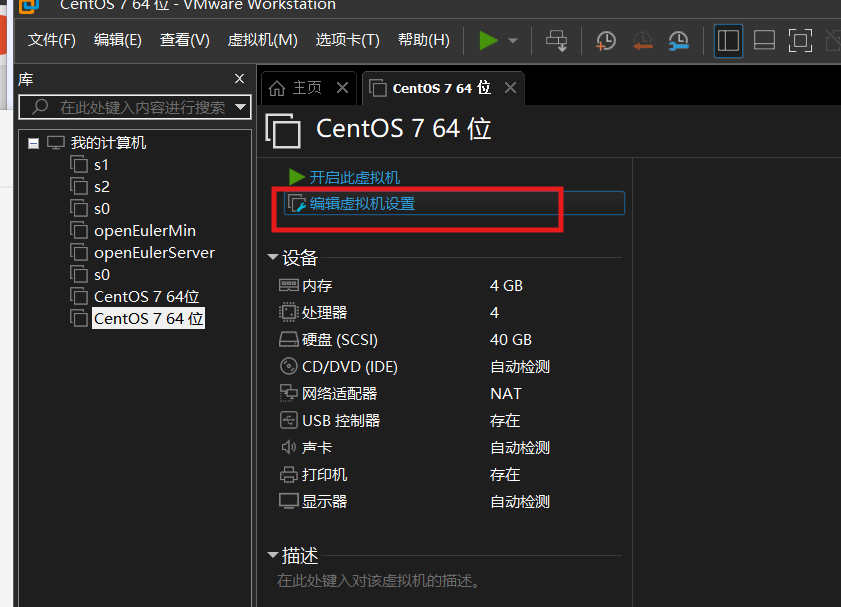Collapse the 描述 section
The width and height of the screenshot is (841, 607).
pos(273,555)
